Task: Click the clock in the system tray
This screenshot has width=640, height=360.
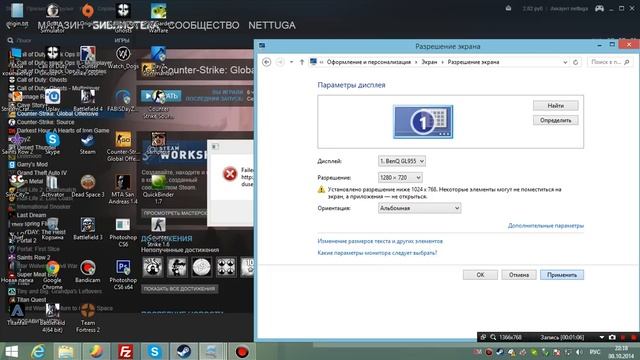Action: (x=621, y=352)
